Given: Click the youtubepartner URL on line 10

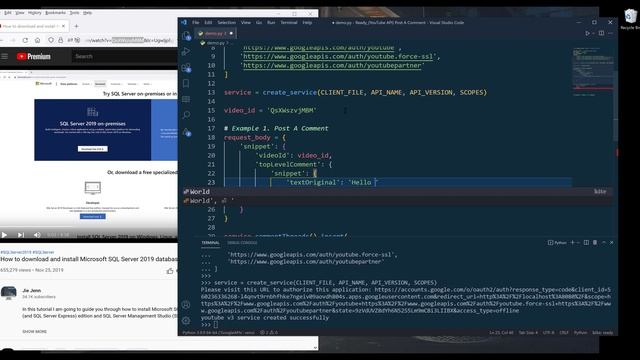Looking at the screenshot, I should (332, 65).
